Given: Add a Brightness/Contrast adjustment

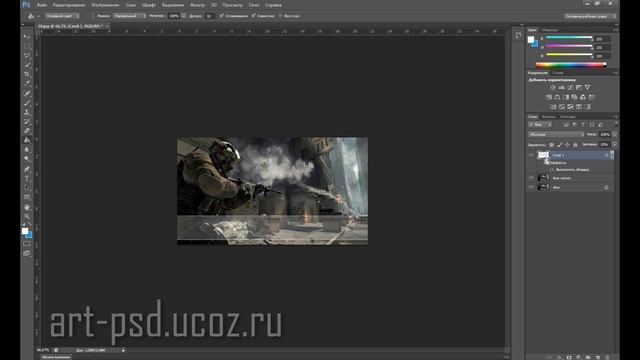Looking at the screenshot, I should click(553, 87).
